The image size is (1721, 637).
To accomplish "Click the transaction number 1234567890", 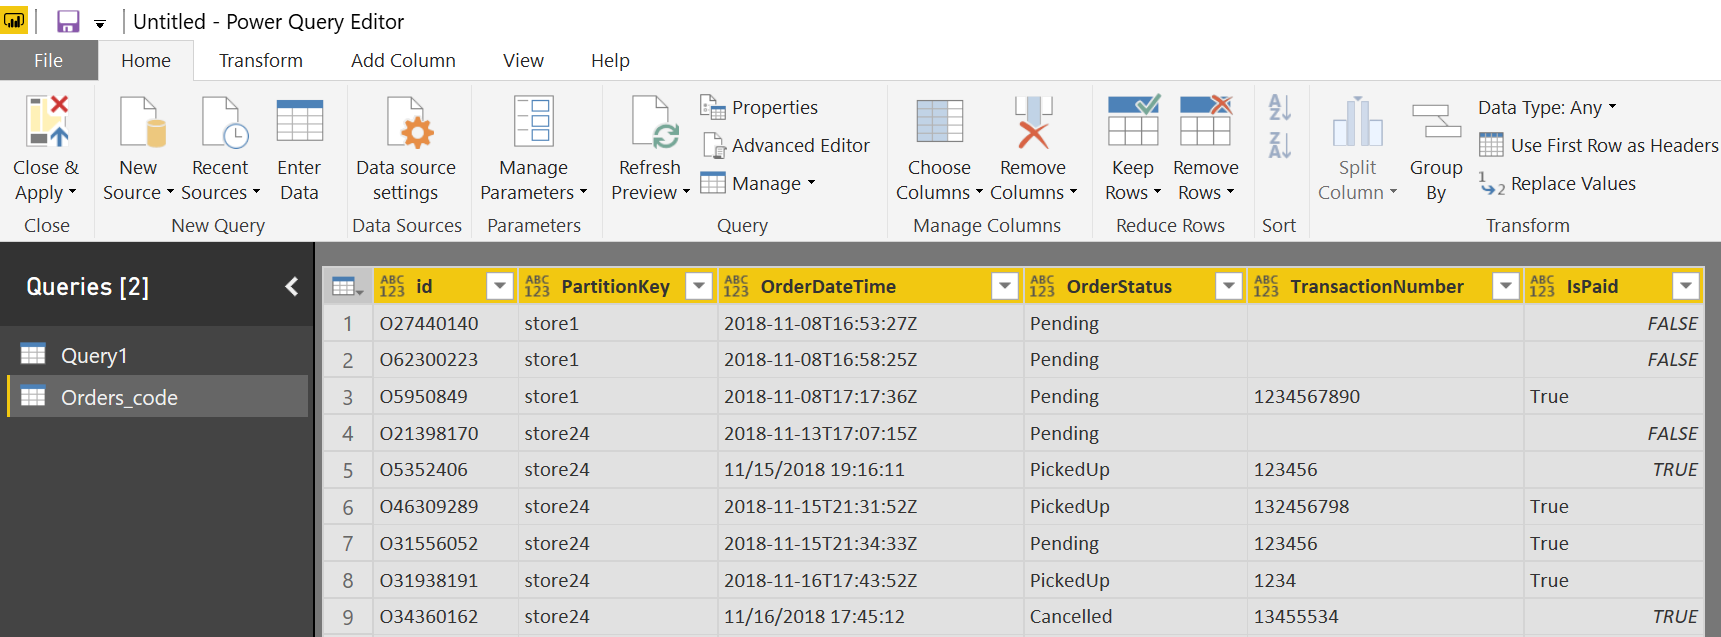I will click(x=1386, y=396).
